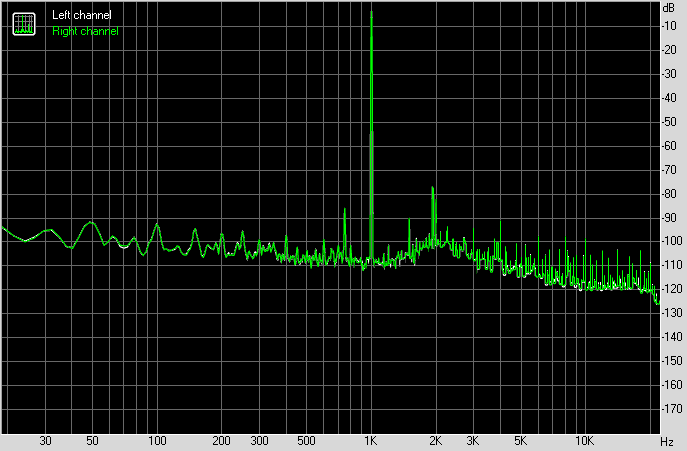Click the 500 frequency axis label
Image resolution: width=687 pixels, height=451 pixels.
click(x=306, y=440)
